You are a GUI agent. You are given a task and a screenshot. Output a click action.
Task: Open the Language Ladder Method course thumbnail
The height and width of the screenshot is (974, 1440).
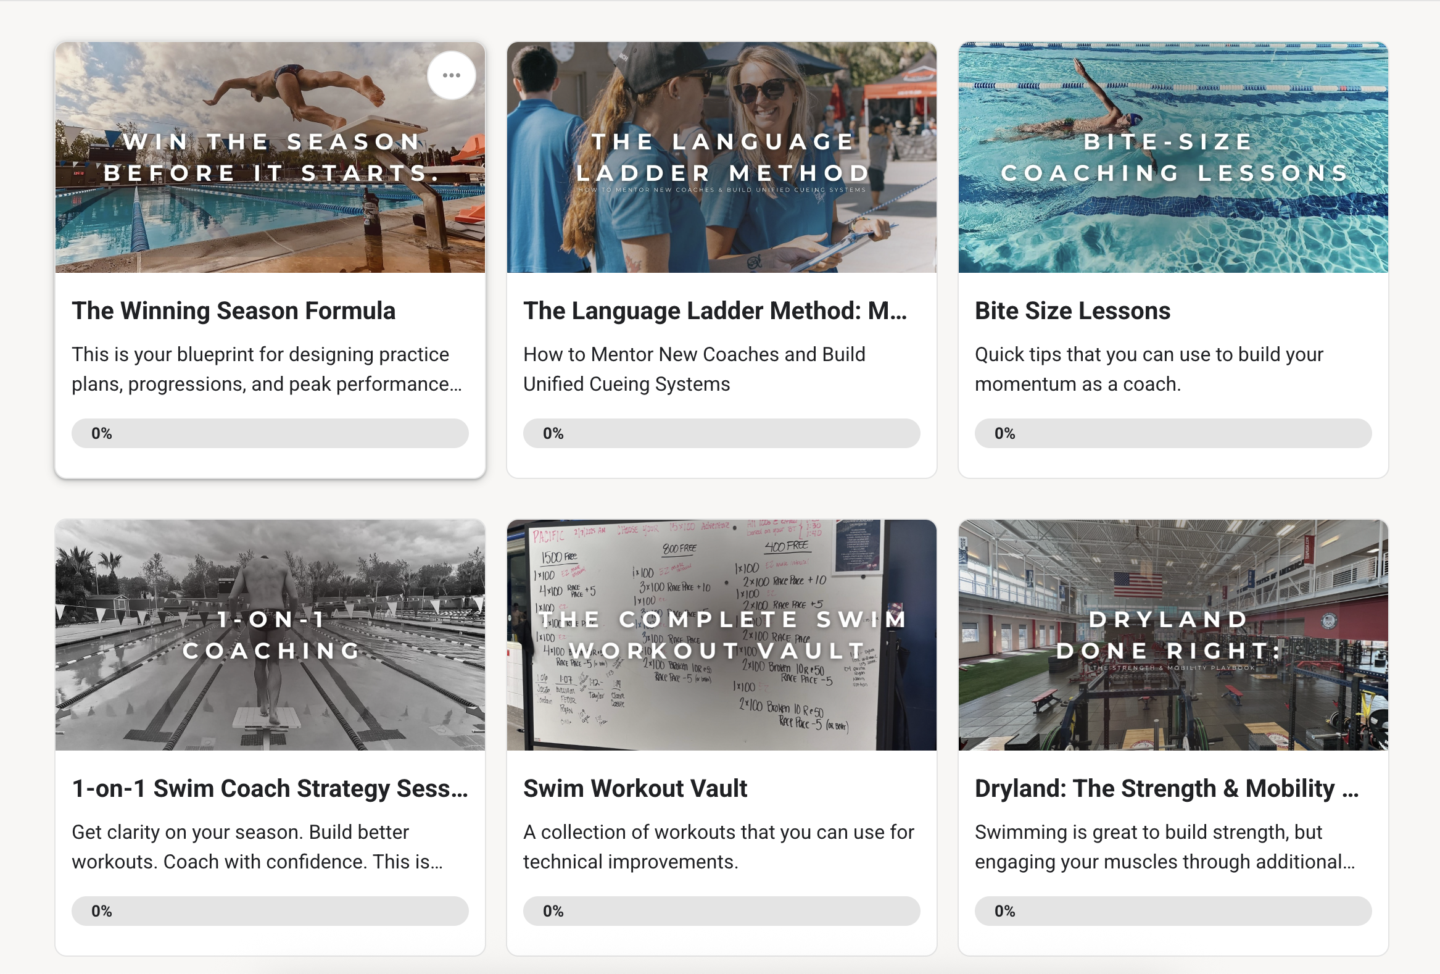coord(722,157)
